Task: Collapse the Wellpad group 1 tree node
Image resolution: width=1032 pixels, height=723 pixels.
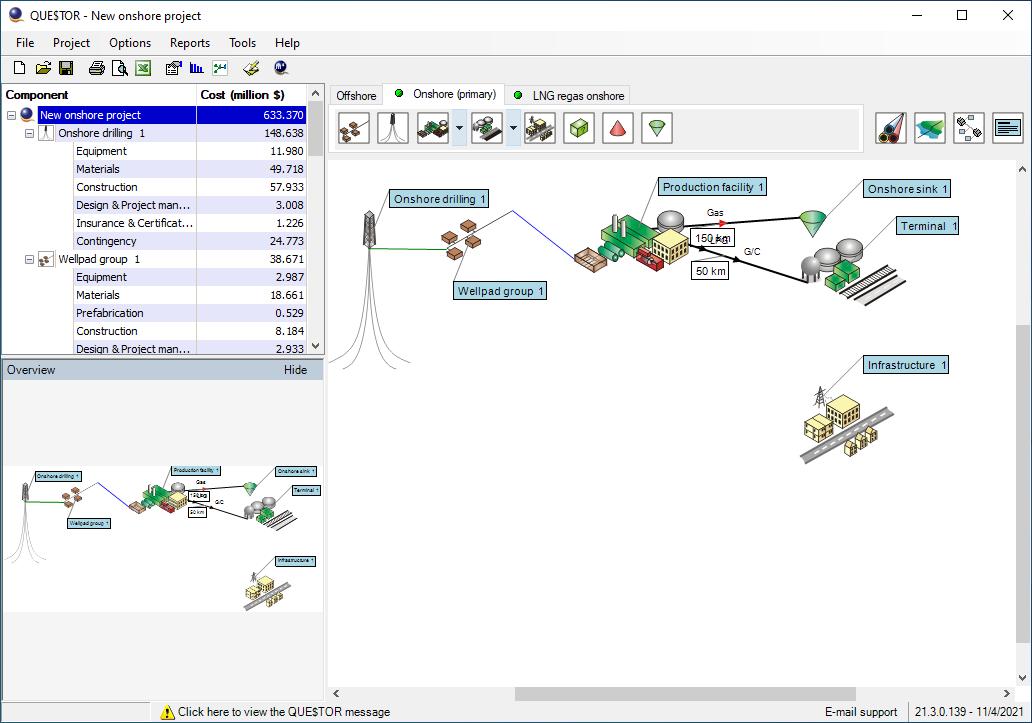Action: pos(29,259)
